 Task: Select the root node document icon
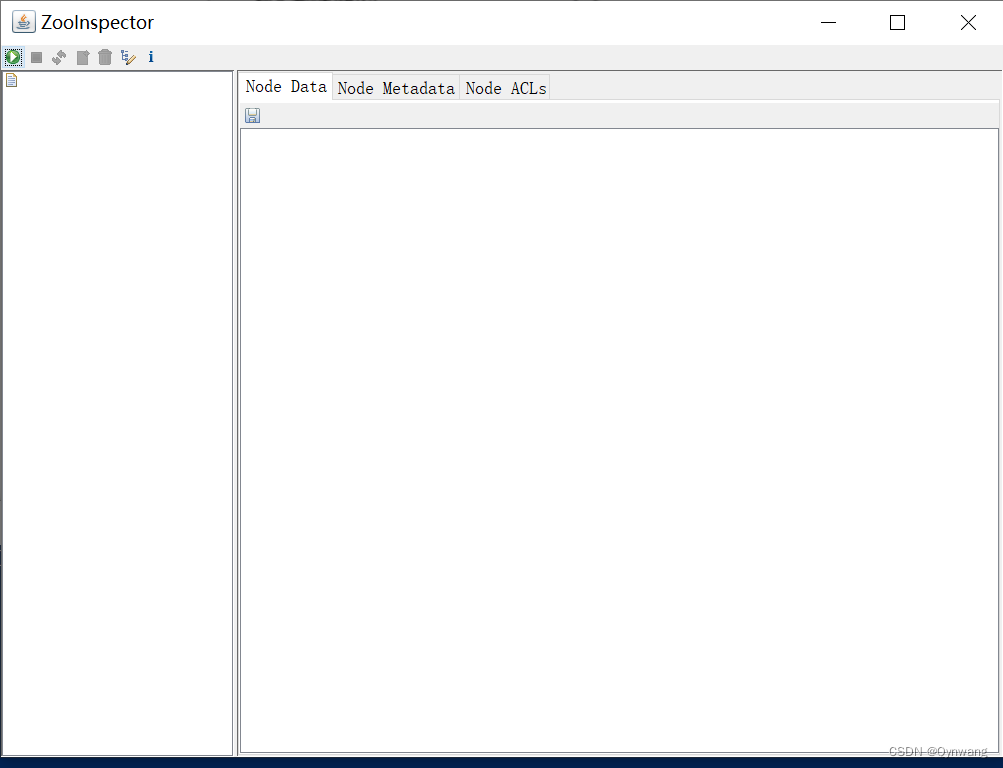[12, 80]
